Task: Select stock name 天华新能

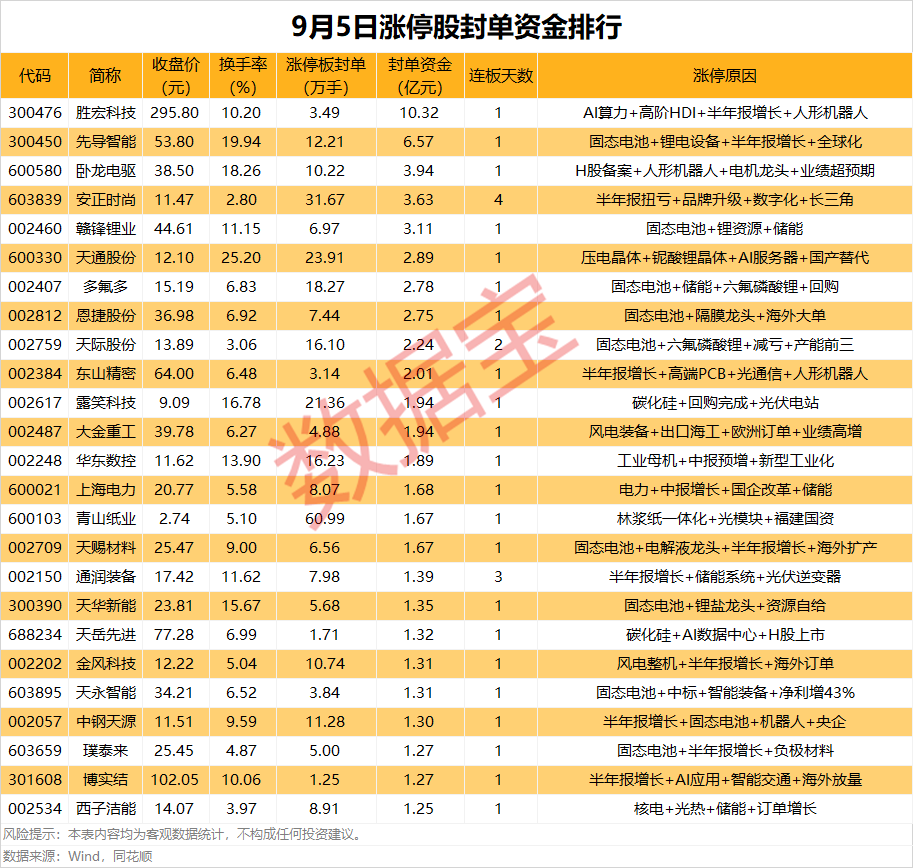Action: coord(106,606)
